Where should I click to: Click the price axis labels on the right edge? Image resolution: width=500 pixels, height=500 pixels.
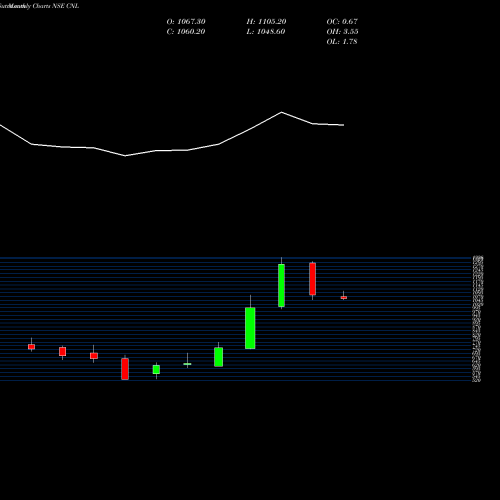pyautogui.click(x=477, y=319)
